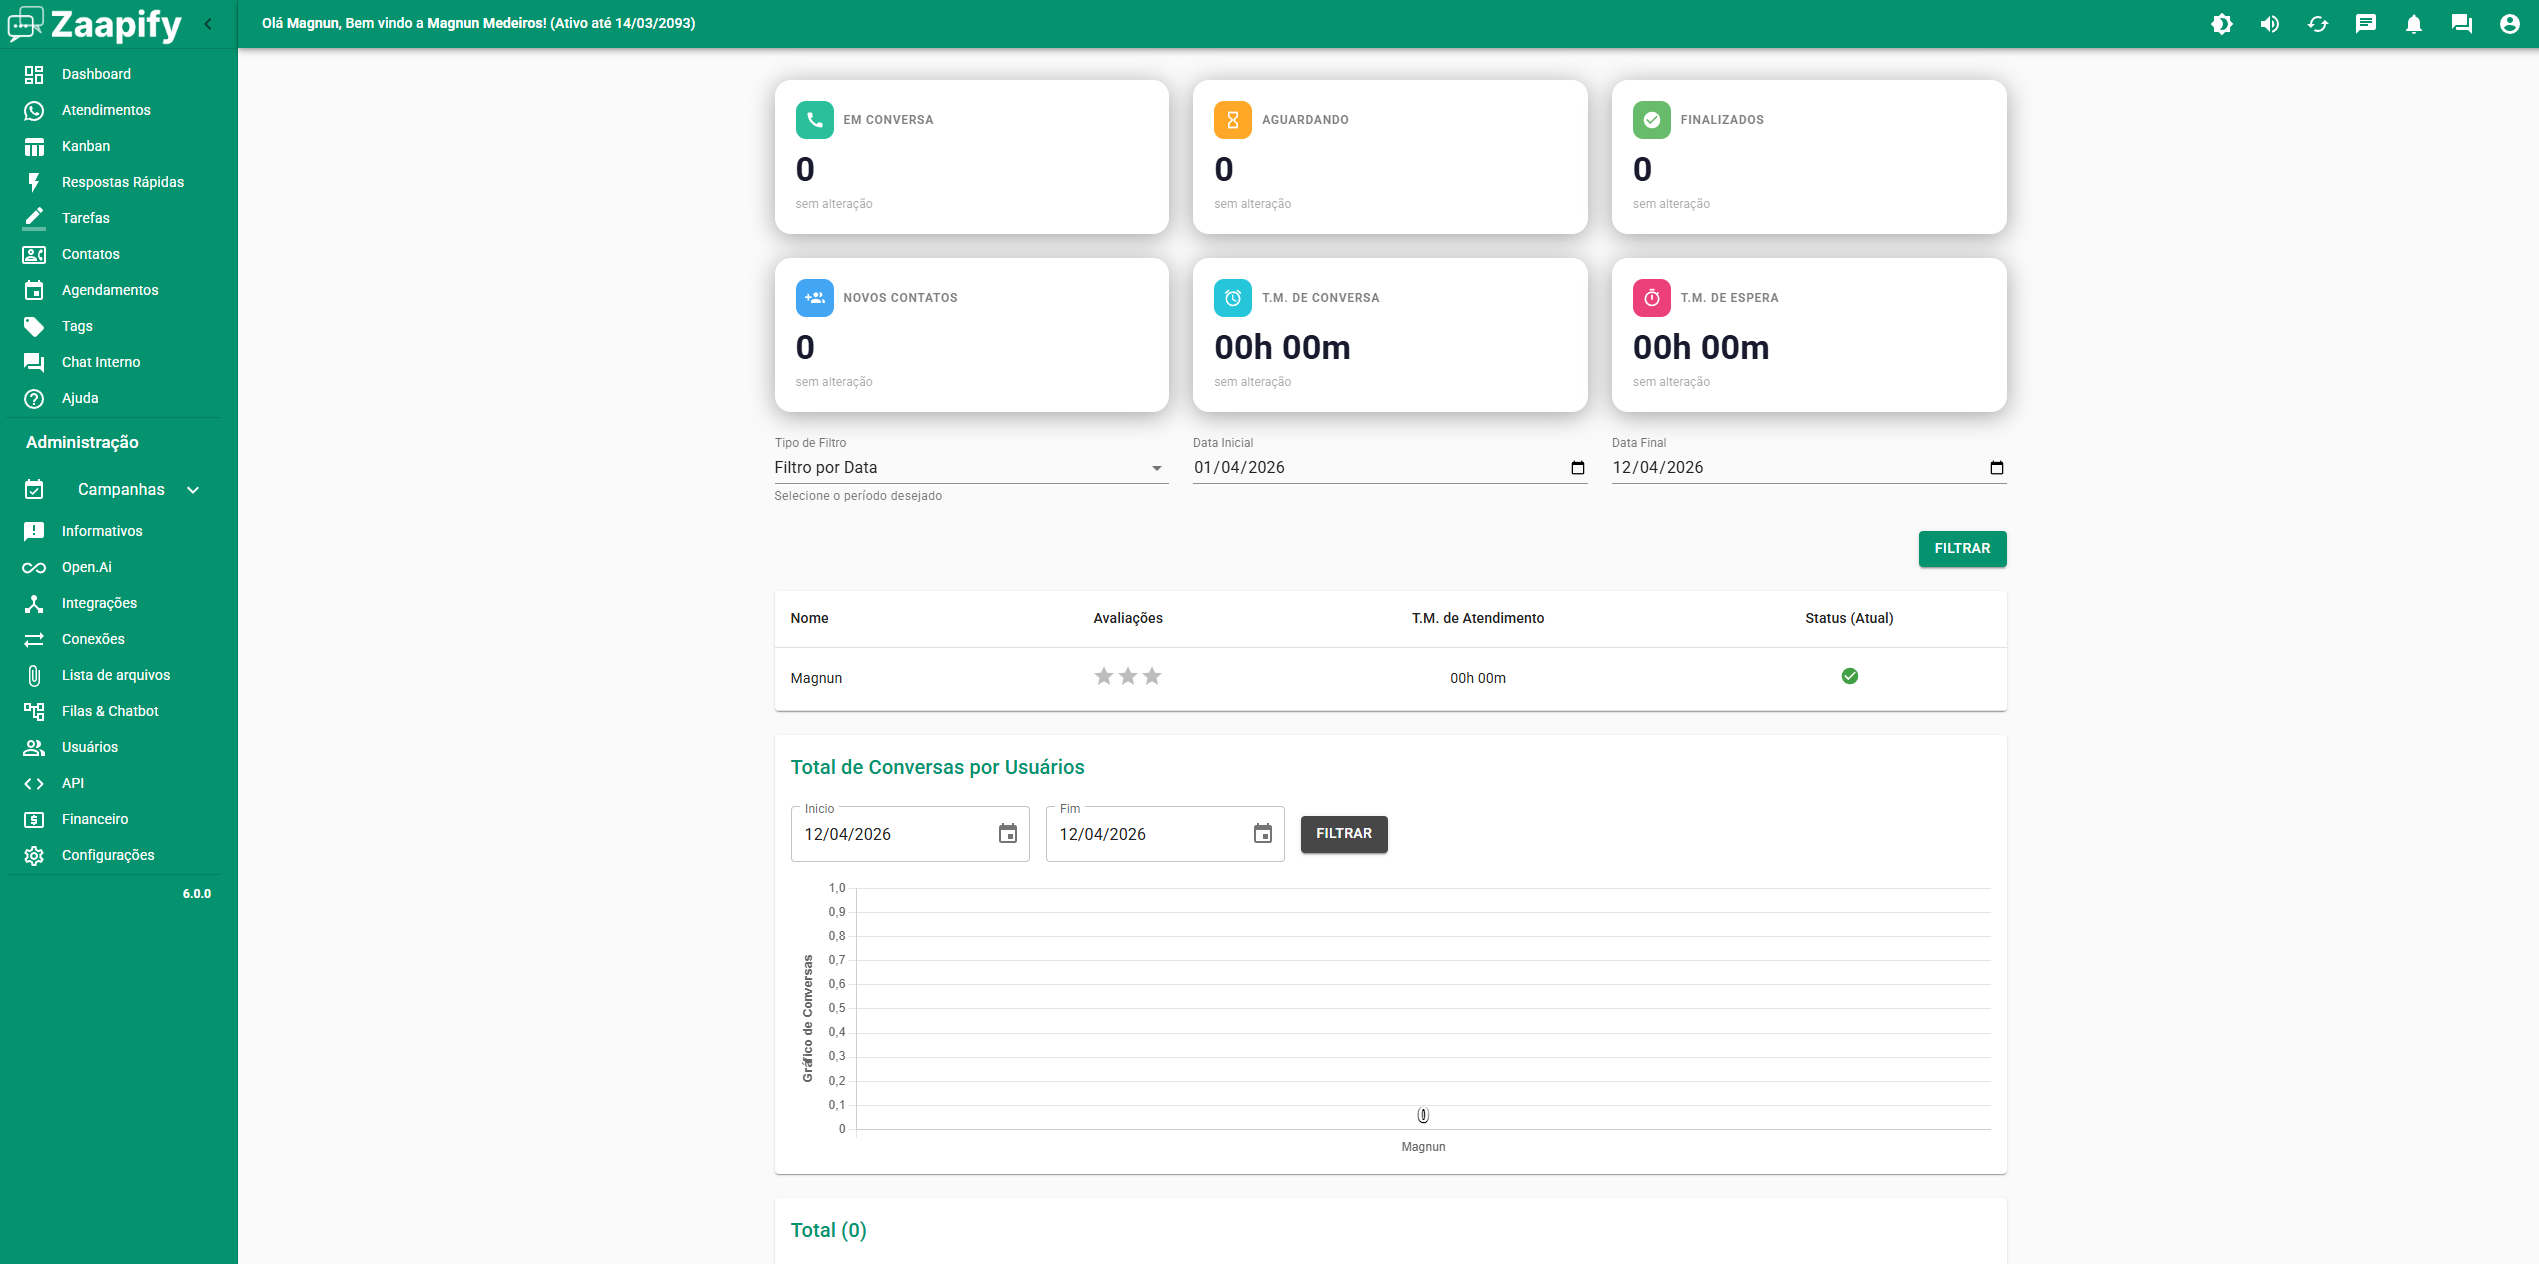Click the dark FILTRAR button in chart section
2539x1264 pixels.
tap(1343, 834)
